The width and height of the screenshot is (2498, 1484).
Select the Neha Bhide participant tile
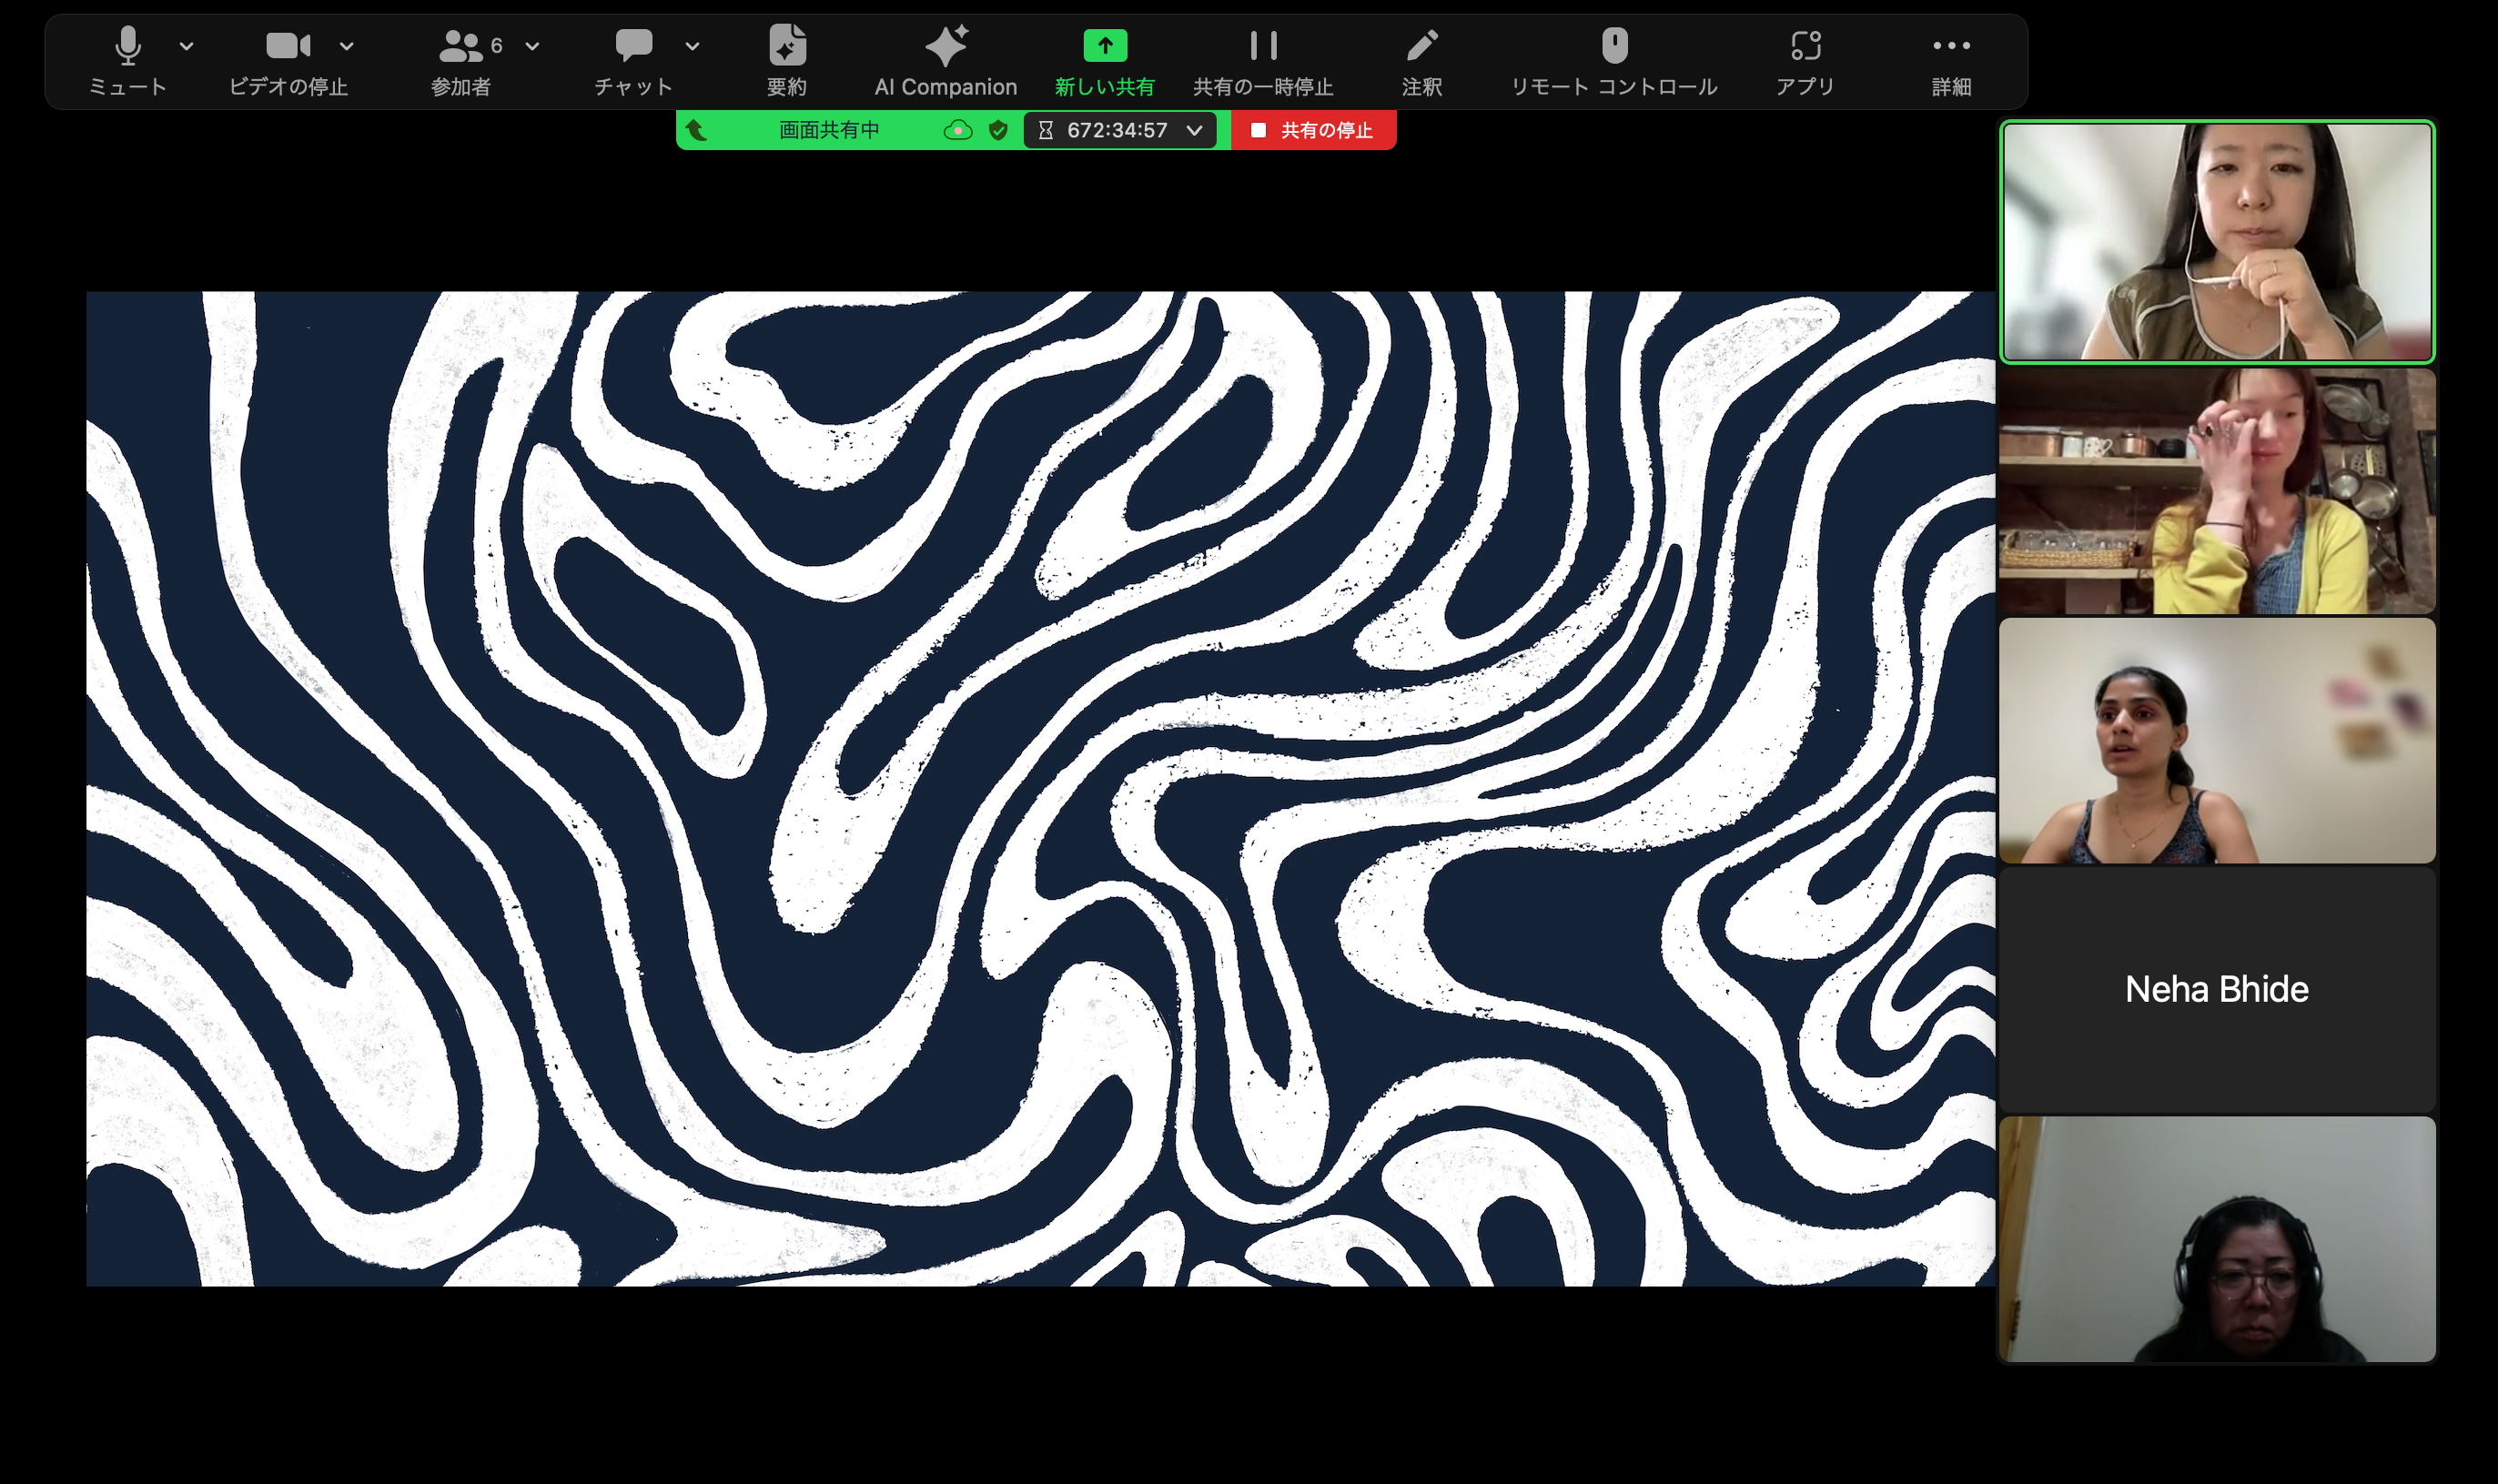click(2216, 989)
